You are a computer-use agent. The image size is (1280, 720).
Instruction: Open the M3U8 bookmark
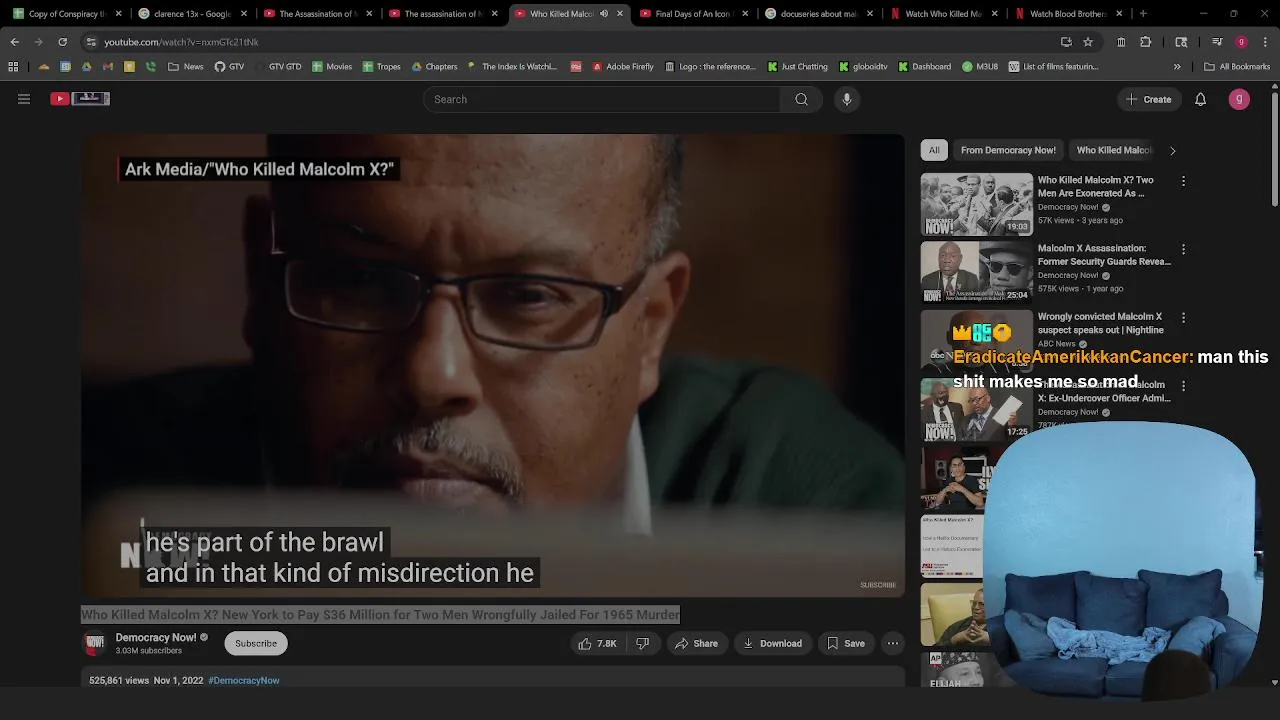tap(980, 67)
